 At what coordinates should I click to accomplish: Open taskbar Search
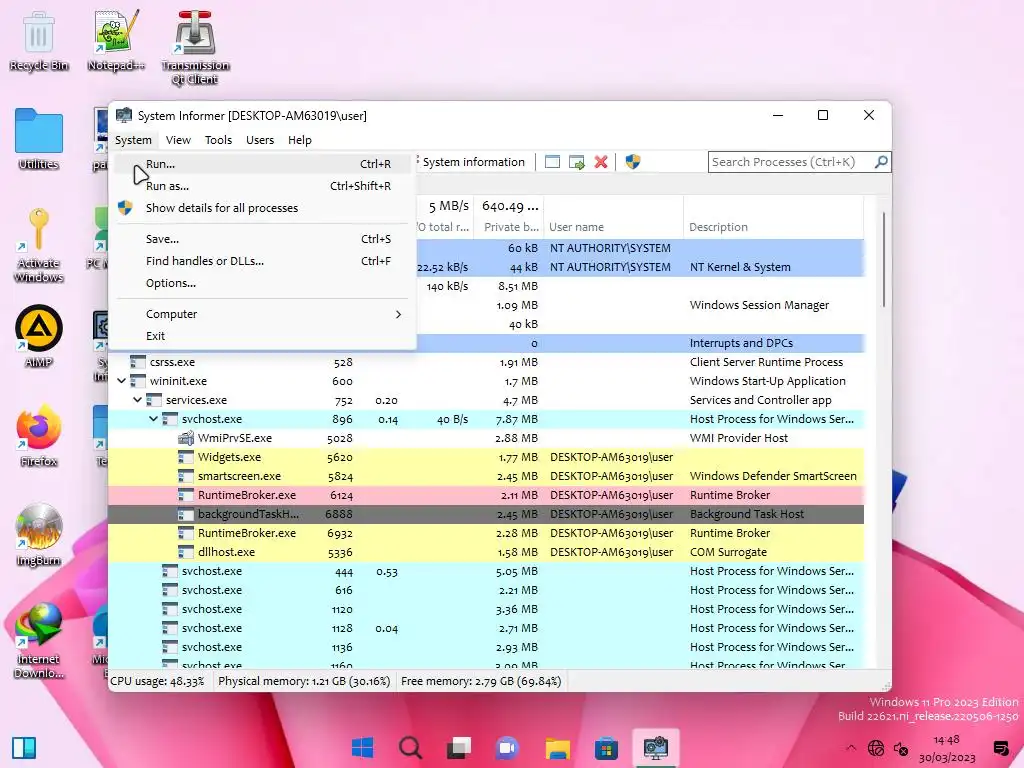coord(411,748)
